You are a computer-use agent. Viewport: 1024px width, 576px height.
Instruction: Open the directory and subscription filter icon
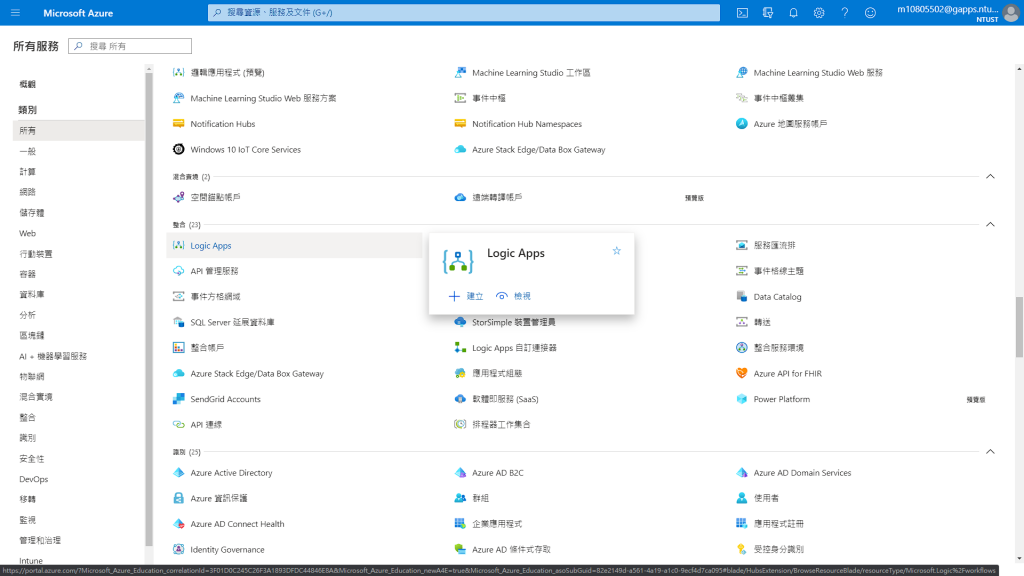click(x=768, y=12)
